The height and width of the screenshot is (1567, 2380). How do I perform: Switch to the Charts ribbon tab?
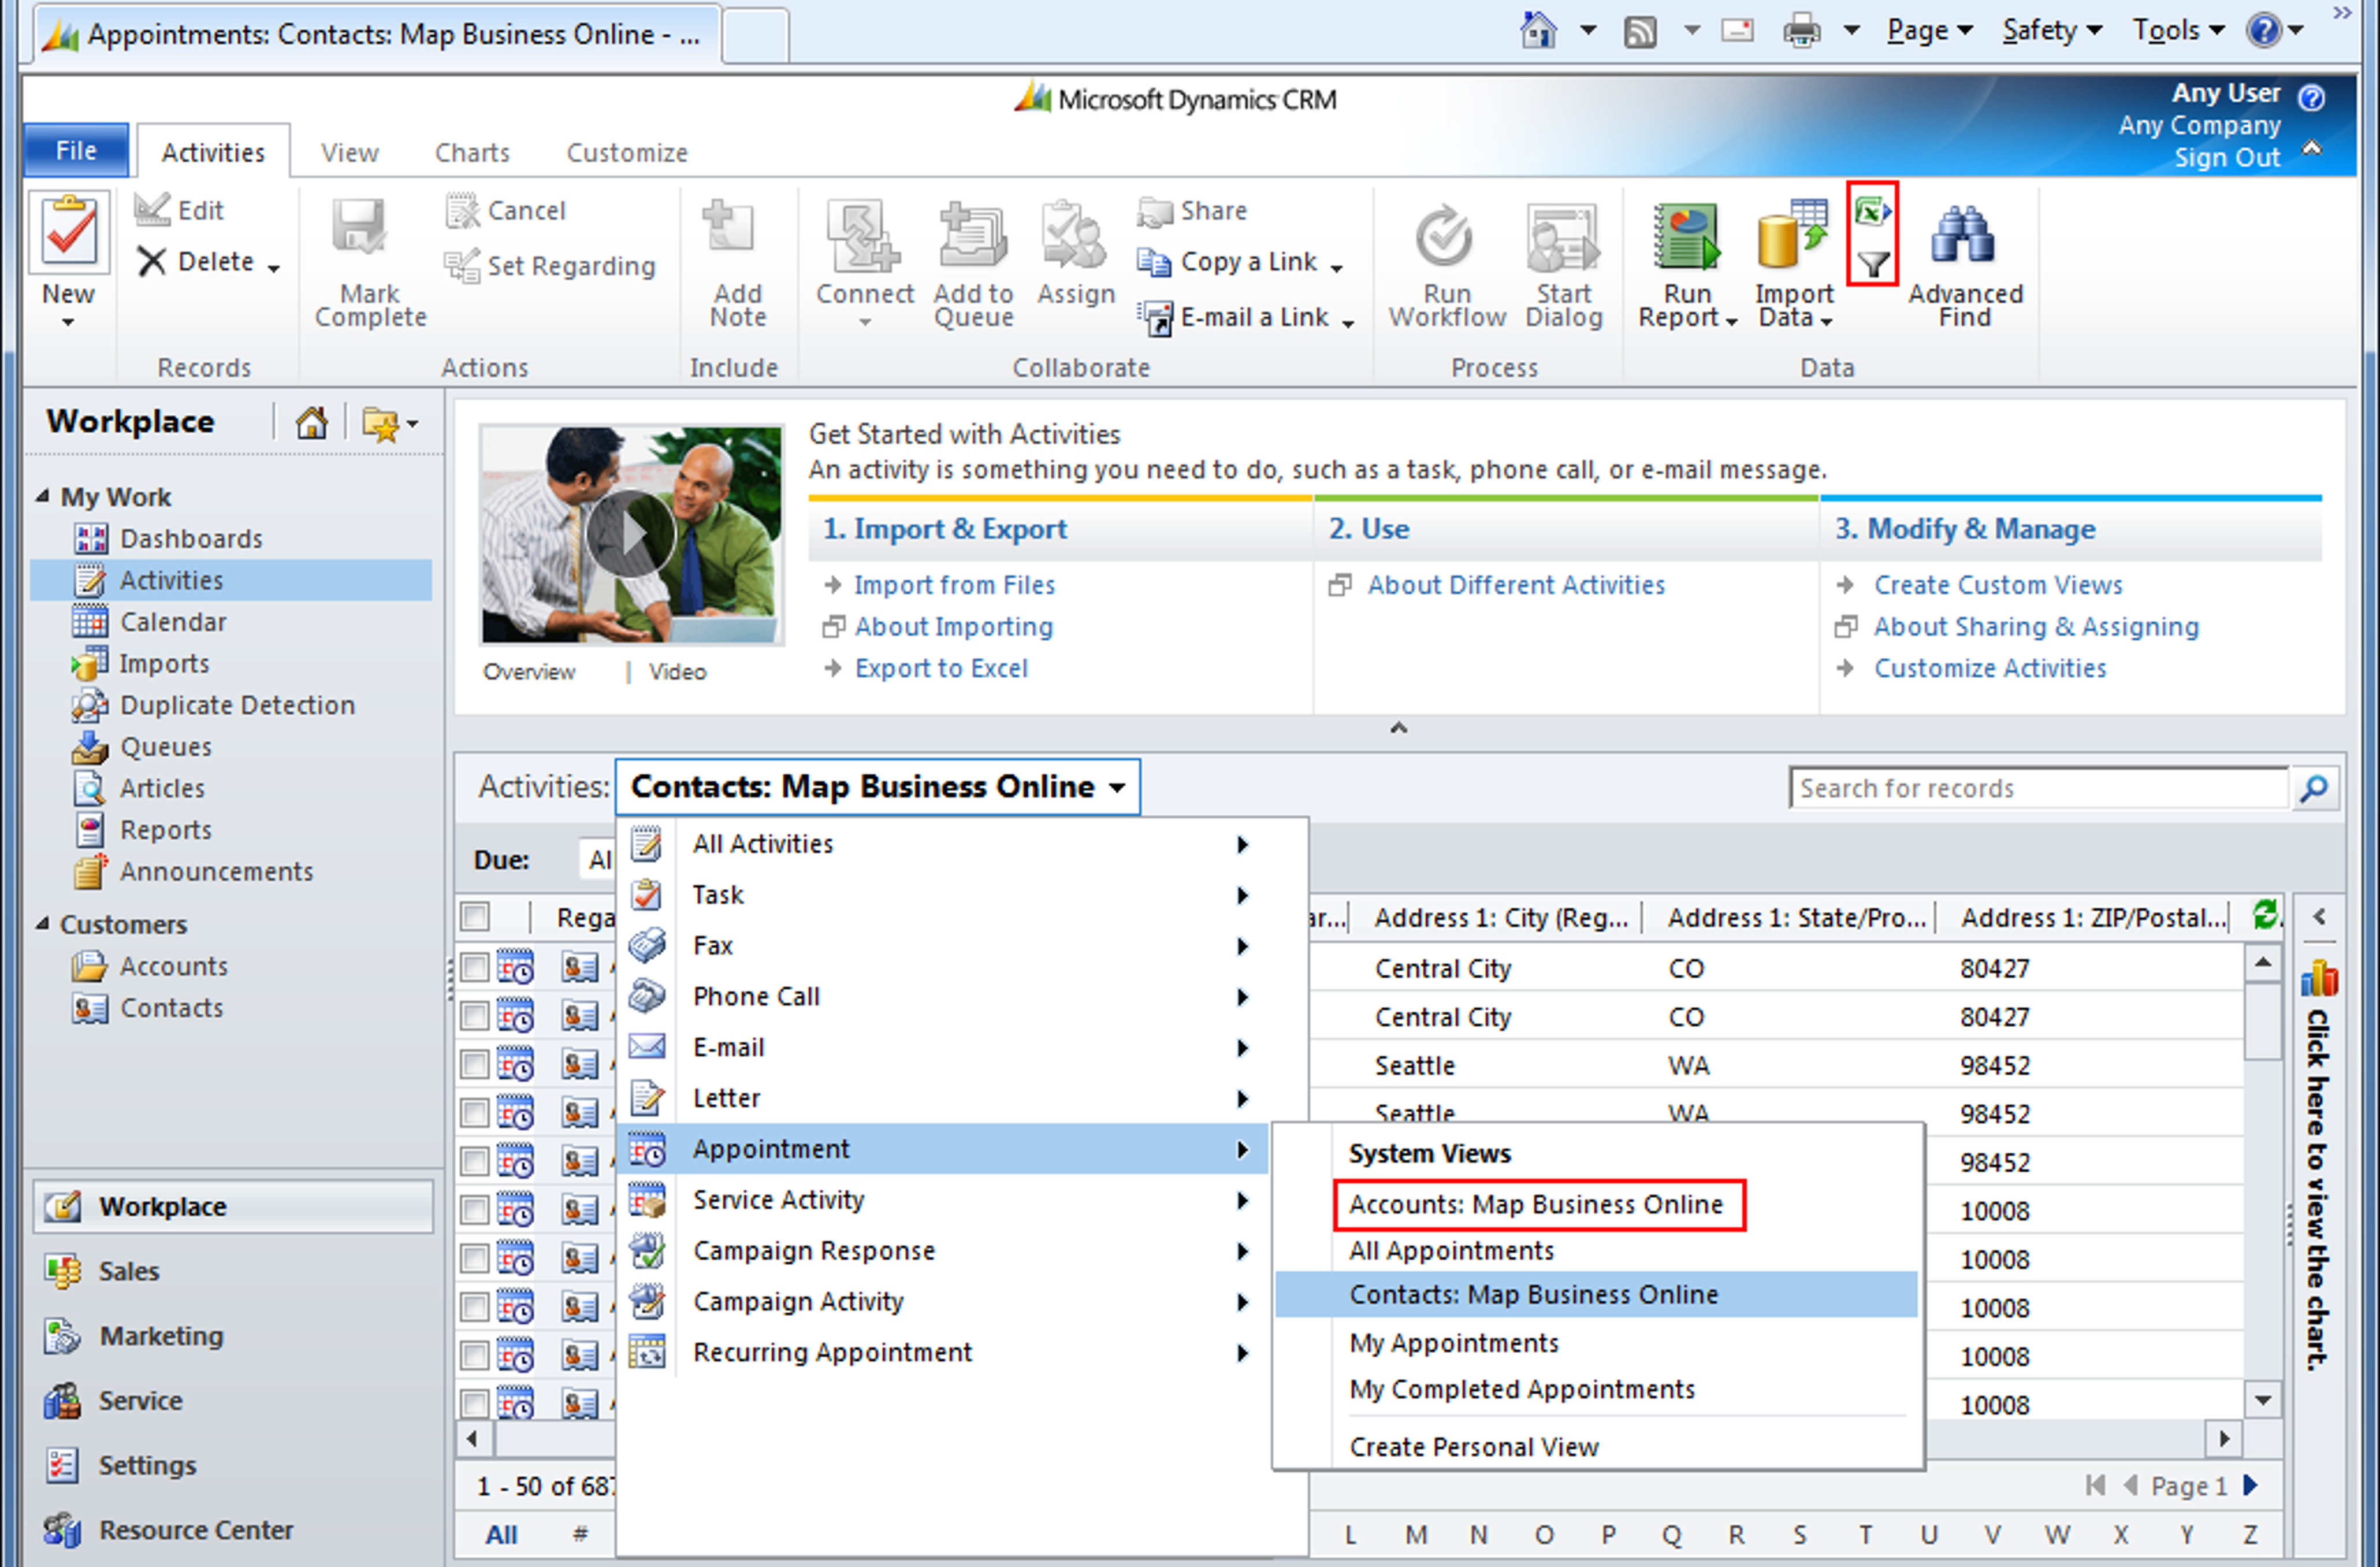click(x=472, y=153)
